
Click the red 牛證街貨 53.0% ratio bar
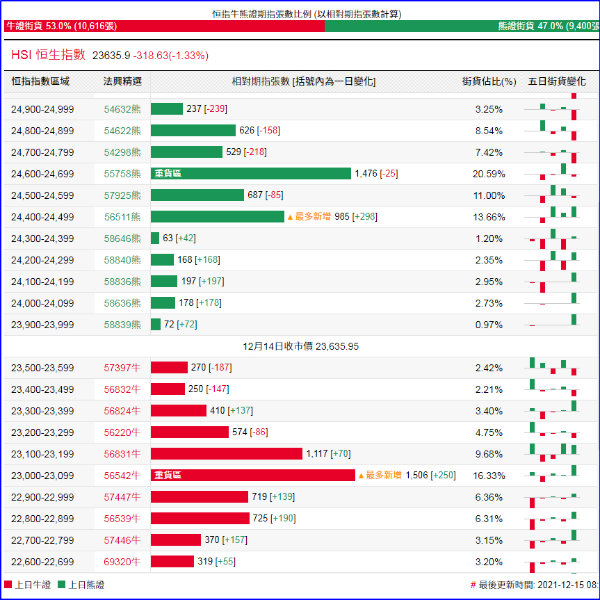(160, 26)
